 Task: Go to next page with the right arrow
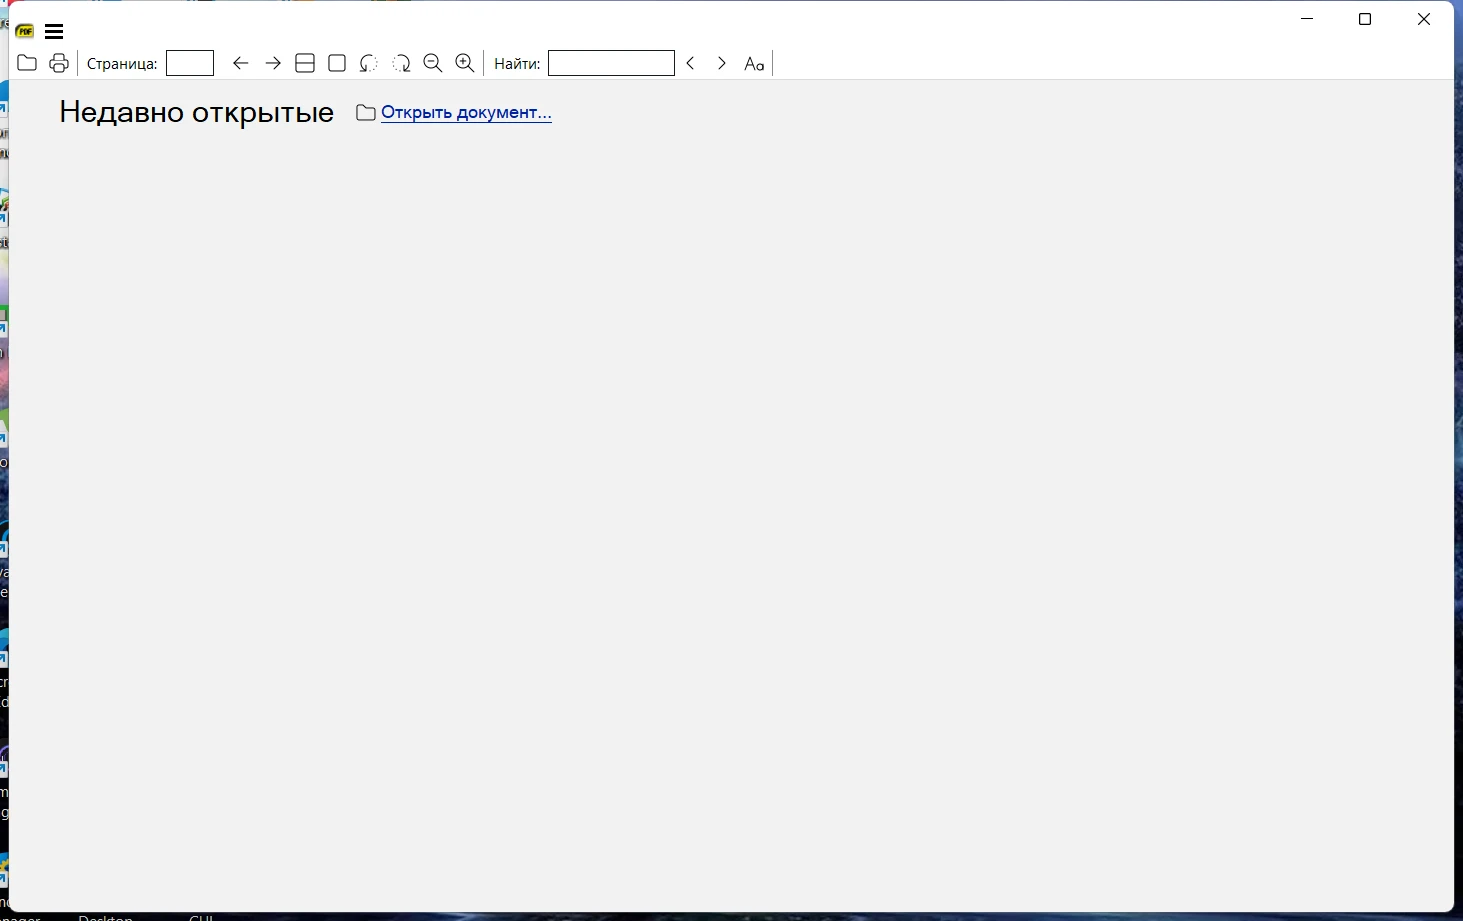coord(273,63)
